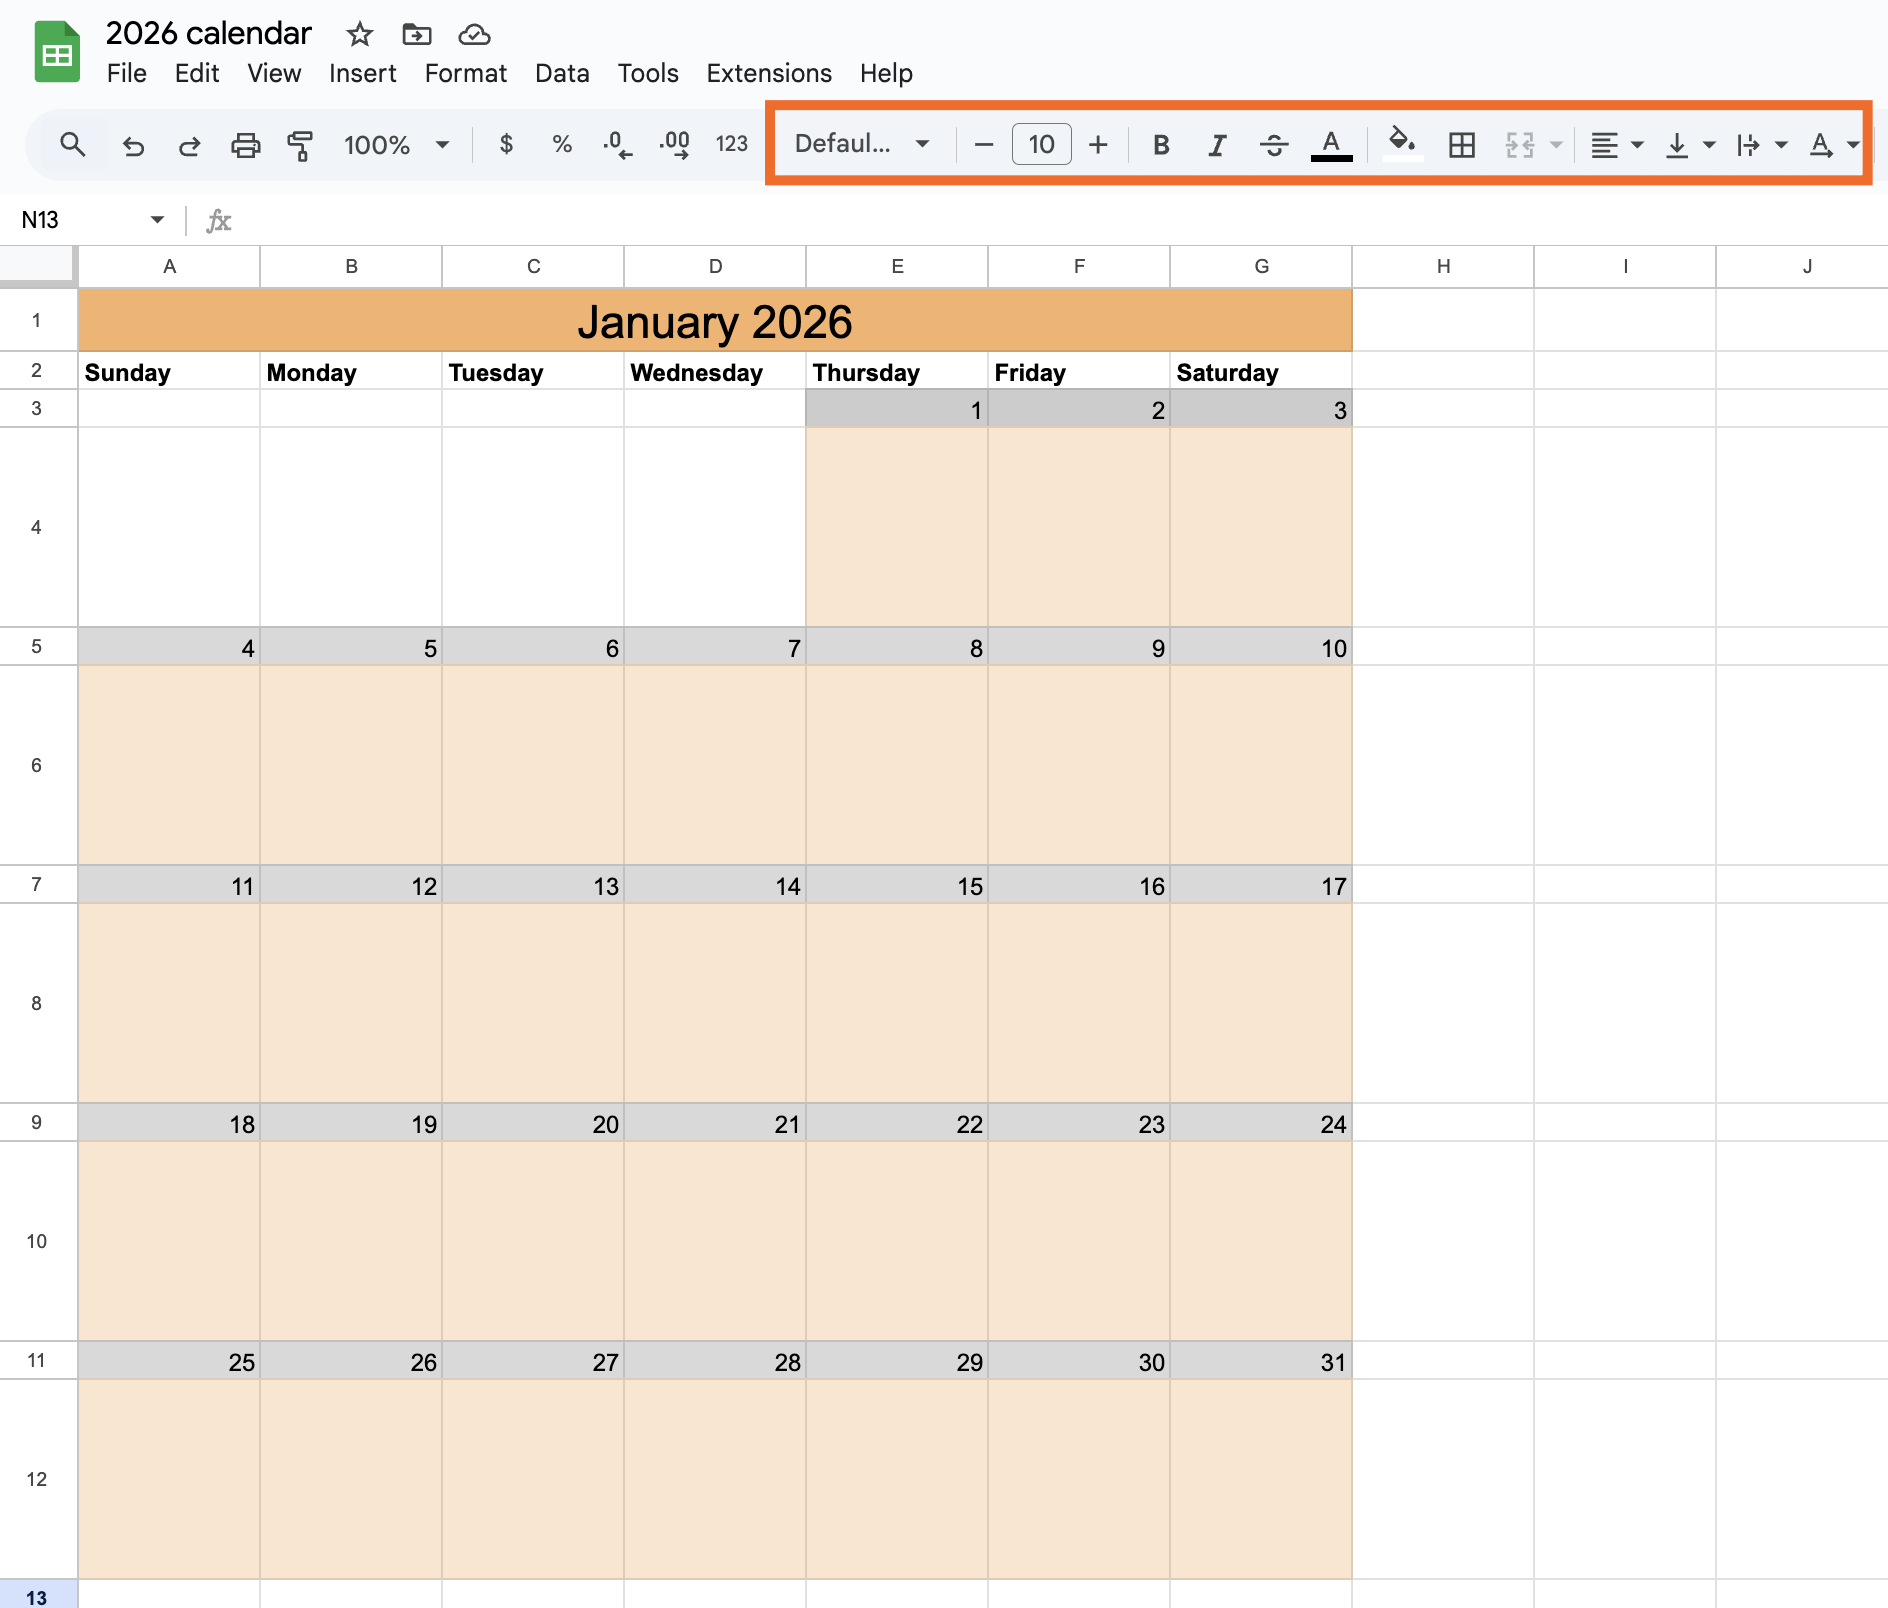Open the Search in sheets tool
Image resolution: width=1888 pixels, height=1608 pixels.
72,145
